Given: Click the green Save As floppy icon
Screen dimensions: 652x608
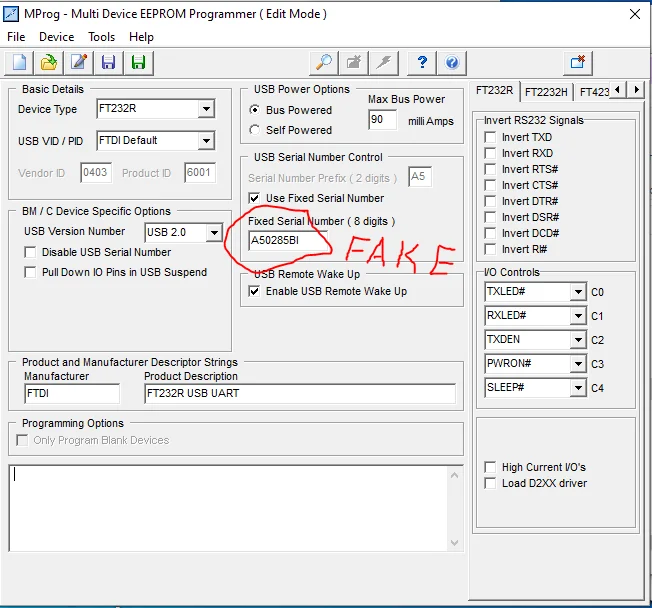Looking at the screenshot, I should point(138,63).
